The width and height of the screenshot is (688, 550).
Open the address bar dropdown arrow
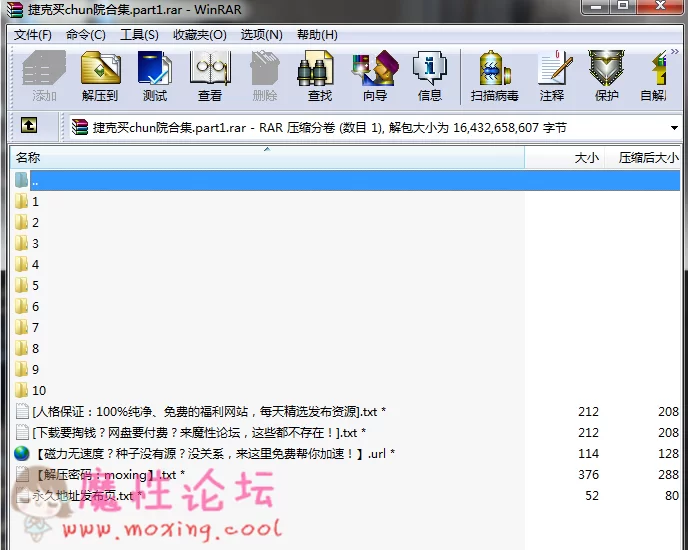click(x=674, y=128)
